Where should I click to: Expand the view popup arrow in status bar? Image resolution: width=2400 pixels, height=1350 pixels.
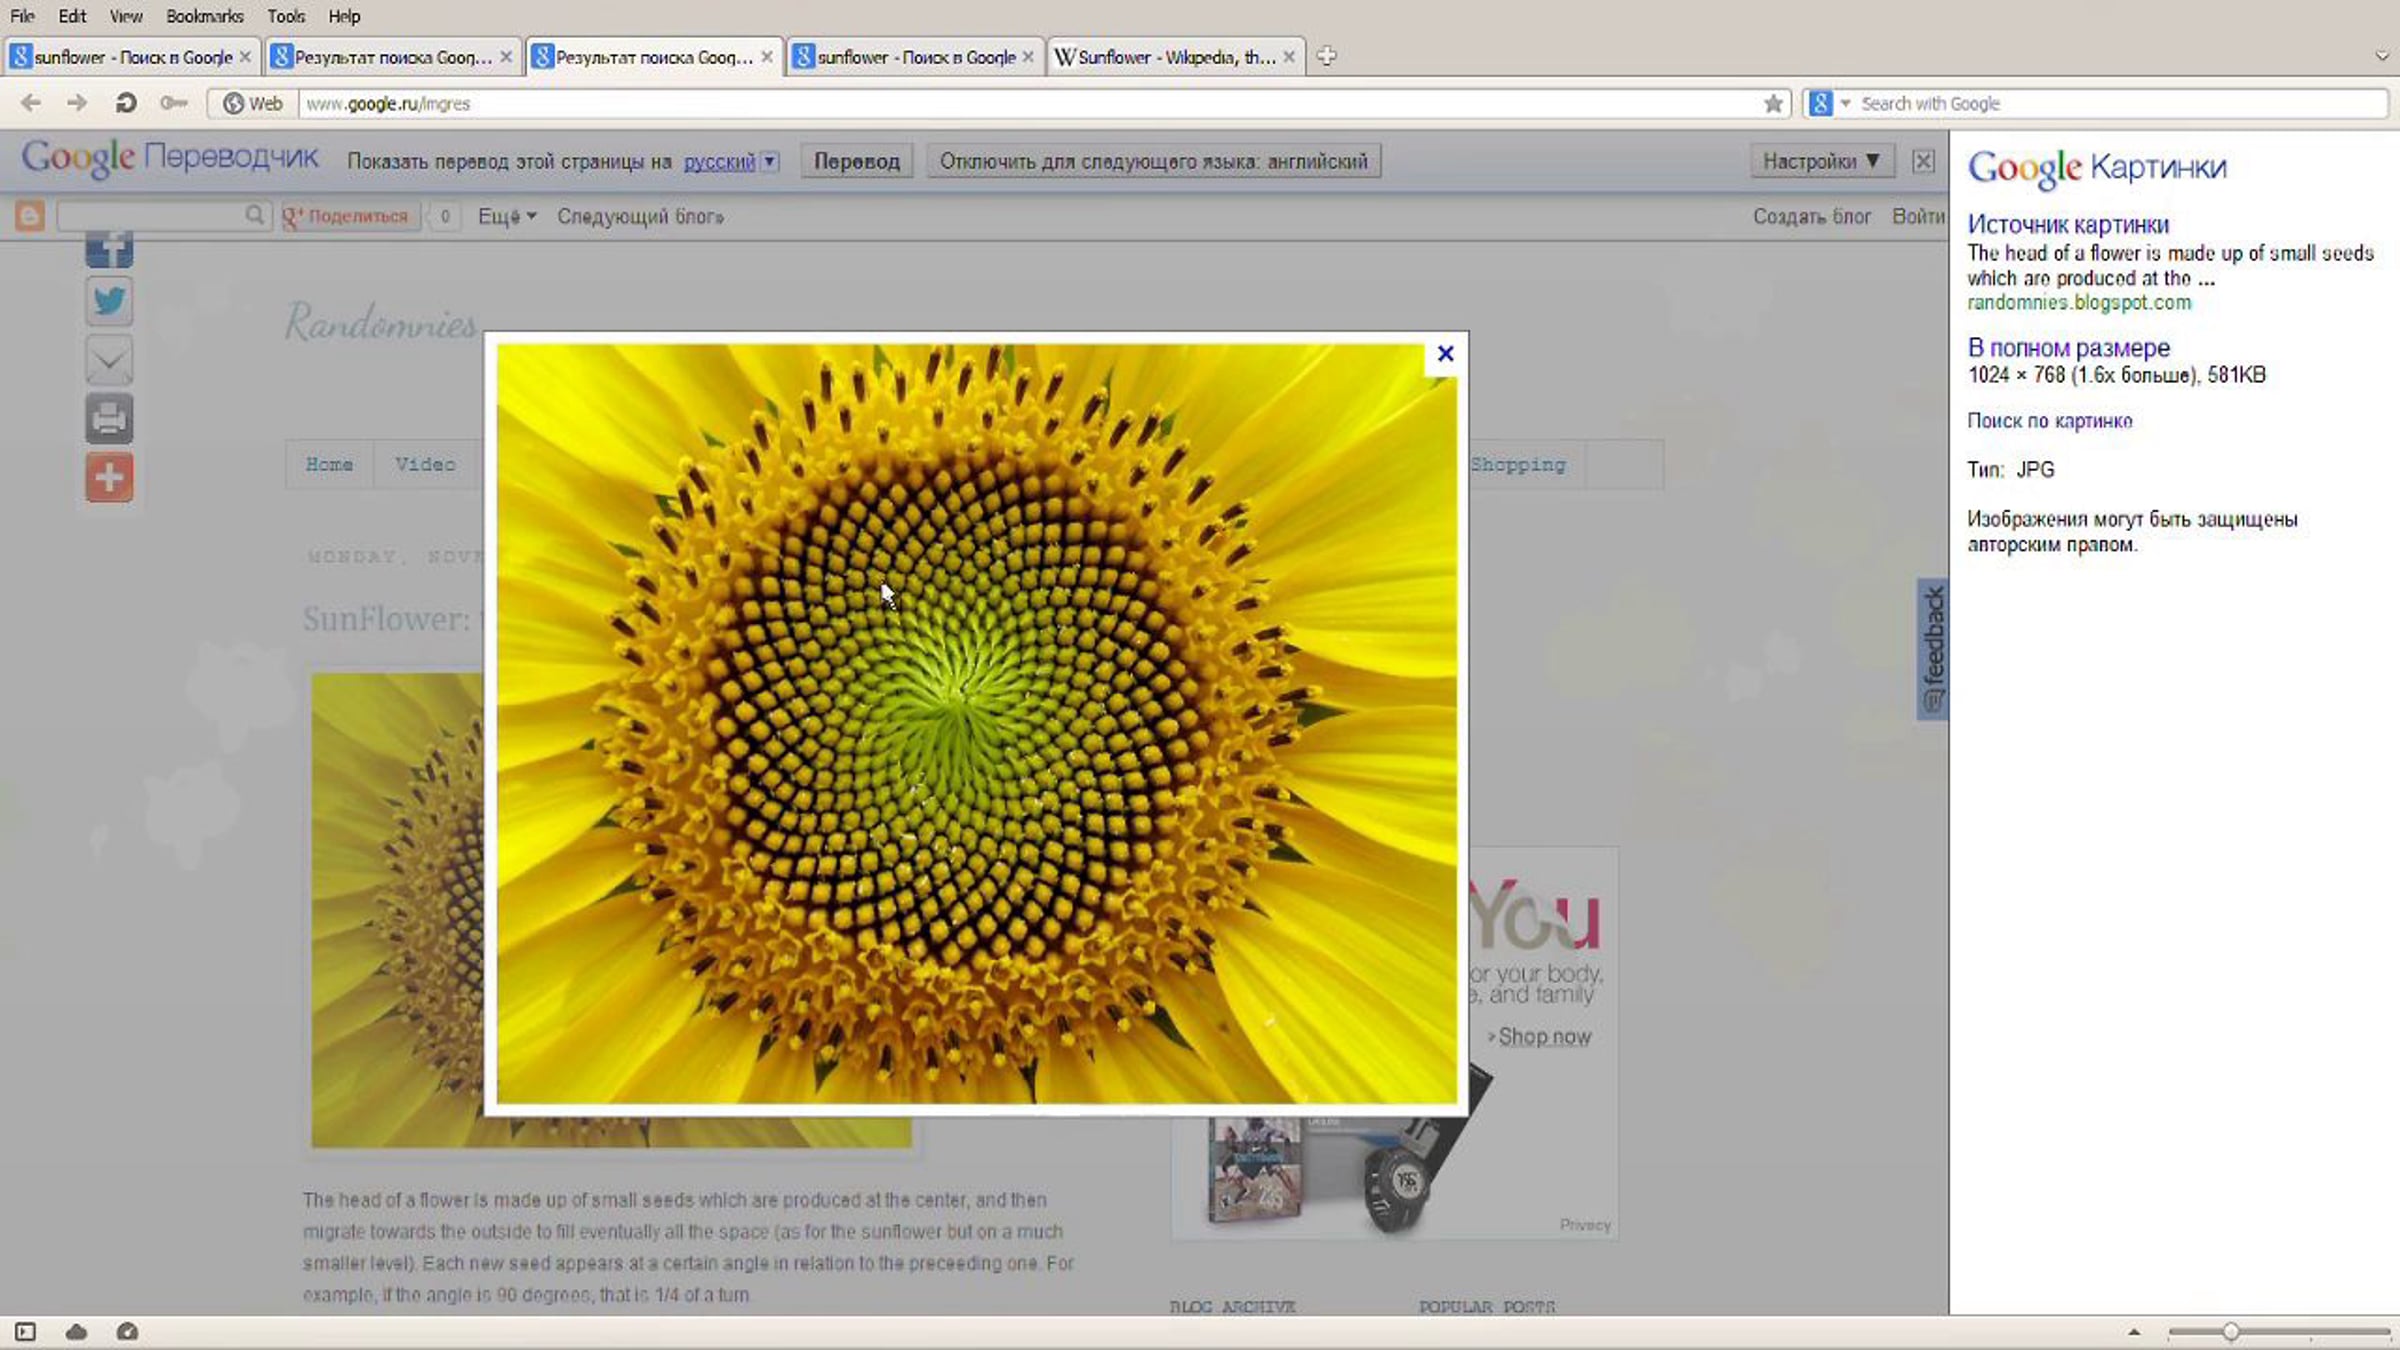tap(2133, 1332)
